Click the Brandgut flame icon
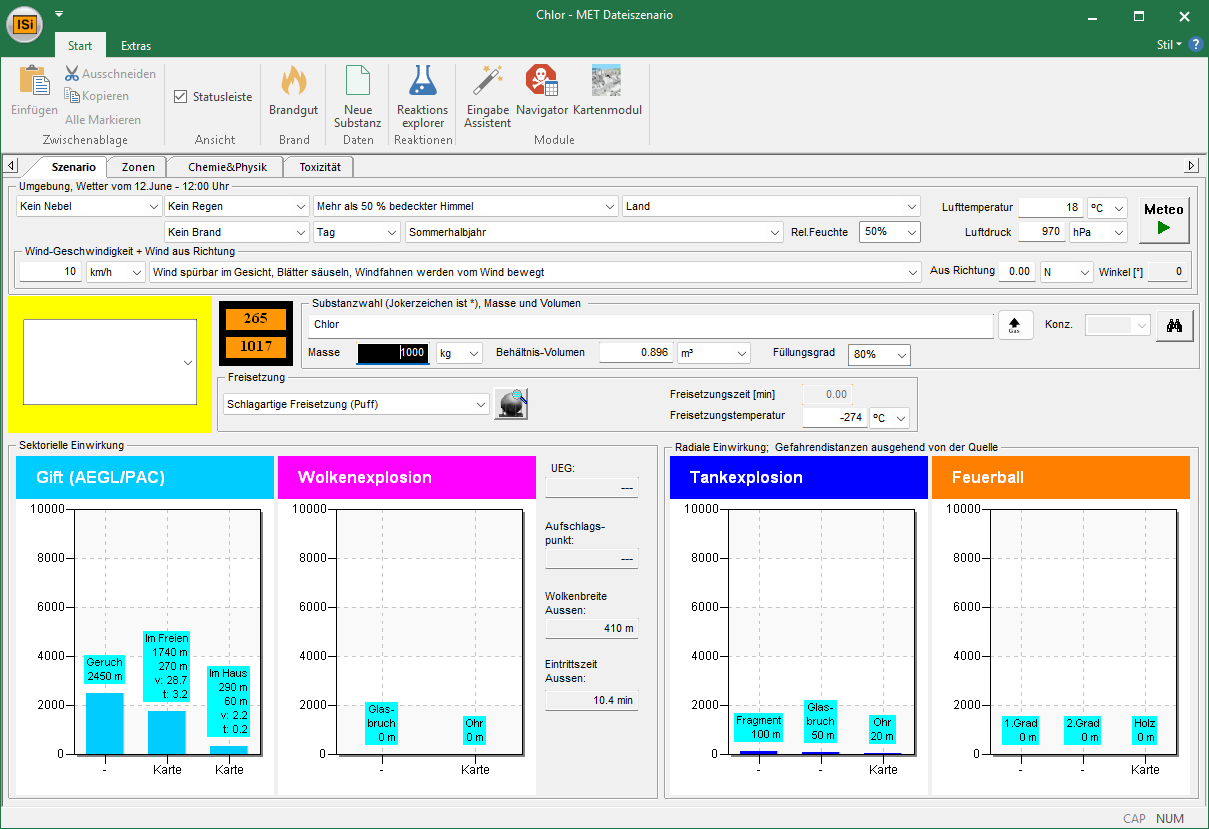The image size is (1209, 829). click(293, 81)
